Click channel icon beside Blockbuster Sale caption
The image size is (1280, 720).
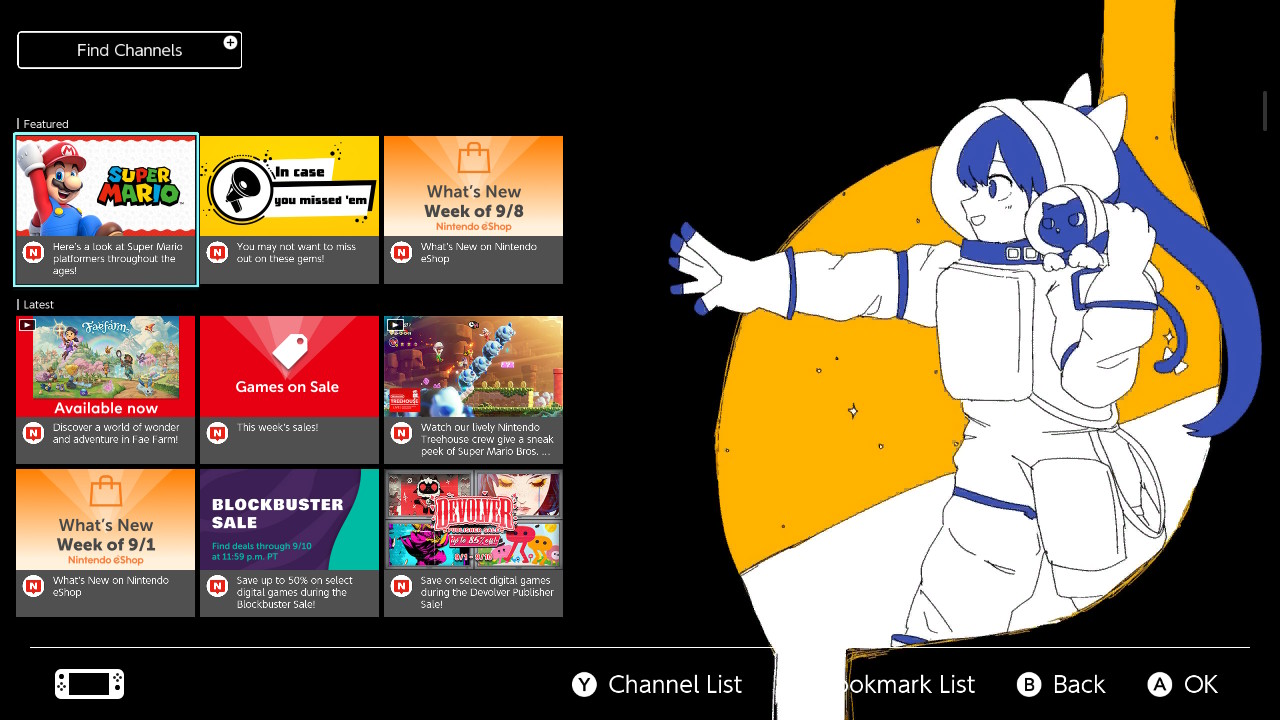coord(217,586)
